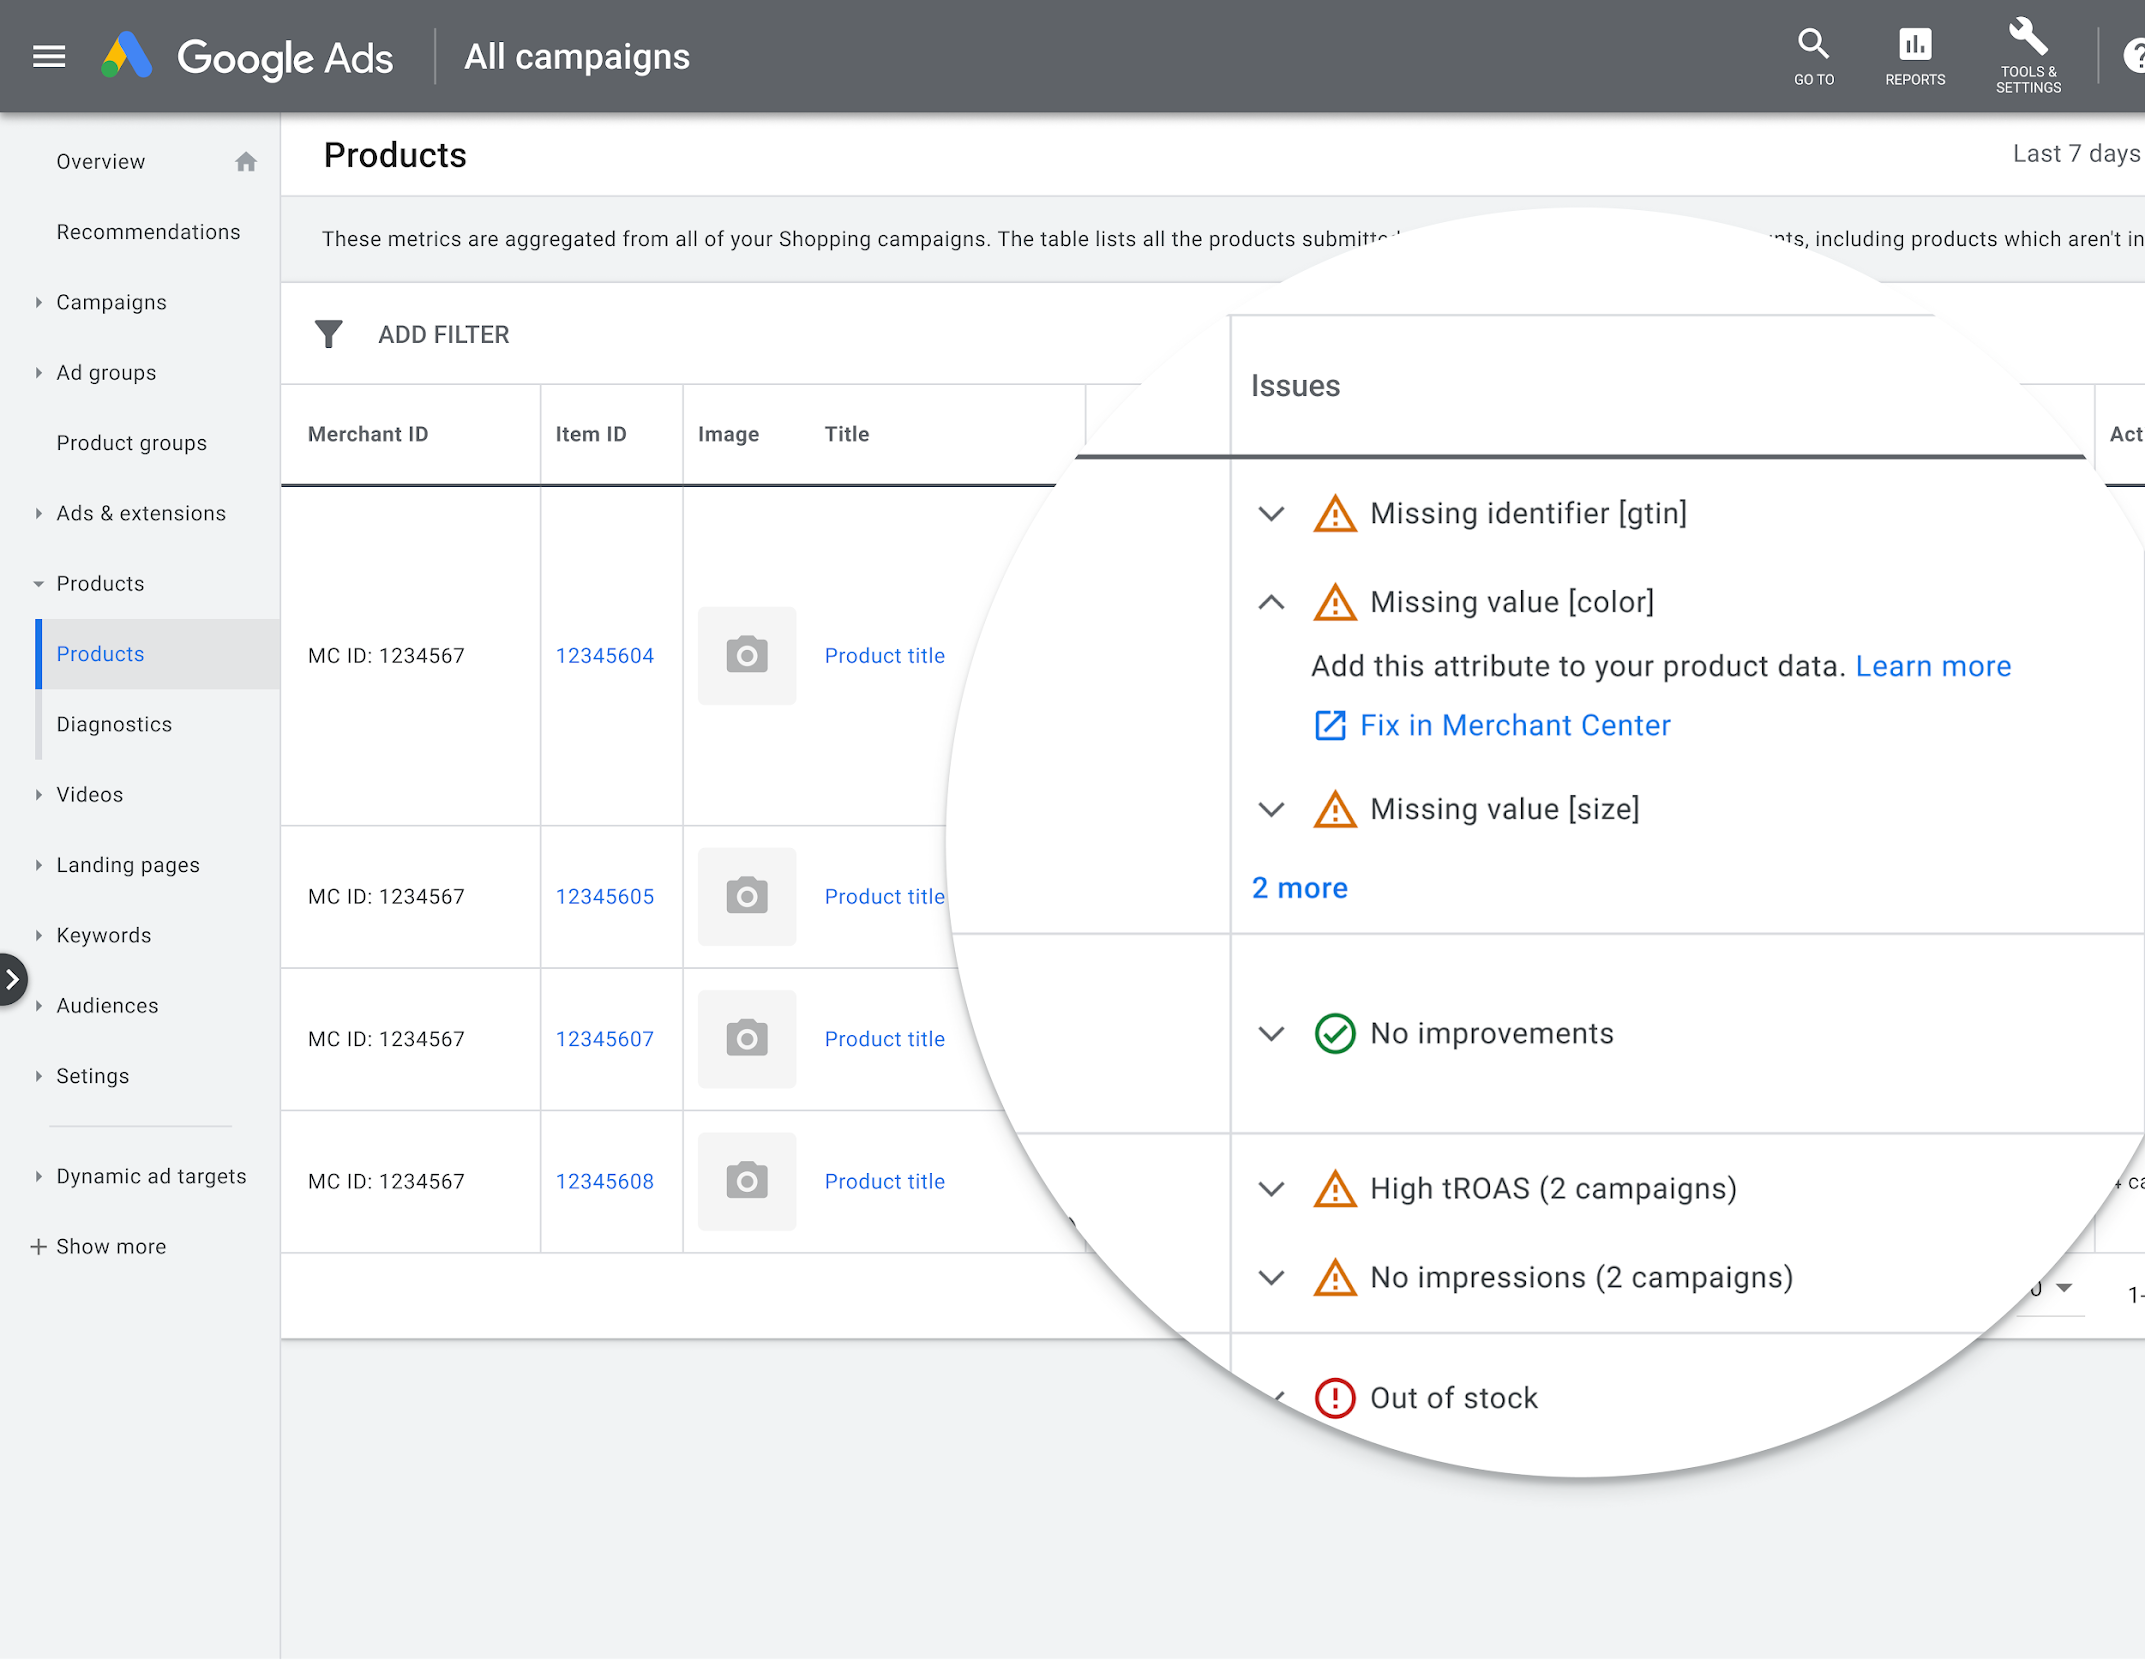Navigate to Diagnostics page
This screenshot has height=1660, width=2145.
tap(115, 723)
